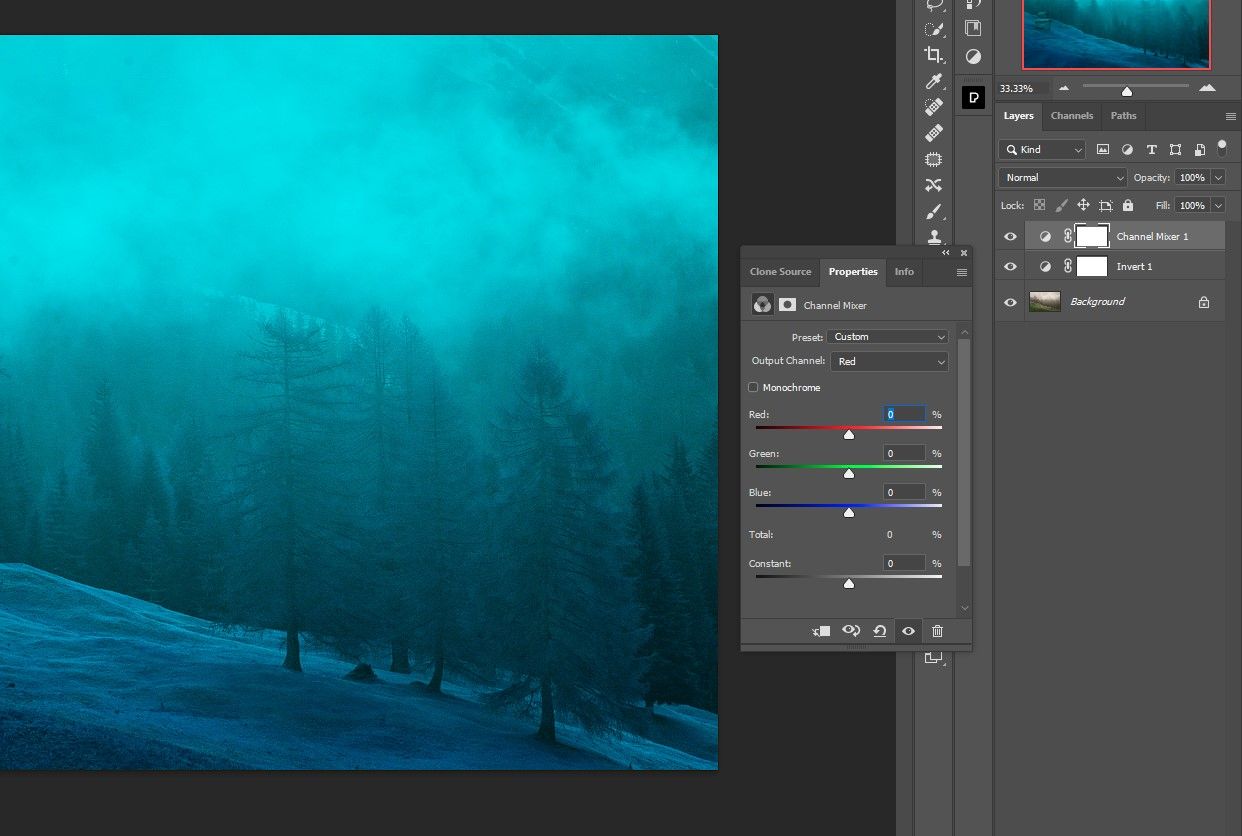Click the Constant percentage input field
This screenshot has height=836, width=1242.
tap(904, 564)
